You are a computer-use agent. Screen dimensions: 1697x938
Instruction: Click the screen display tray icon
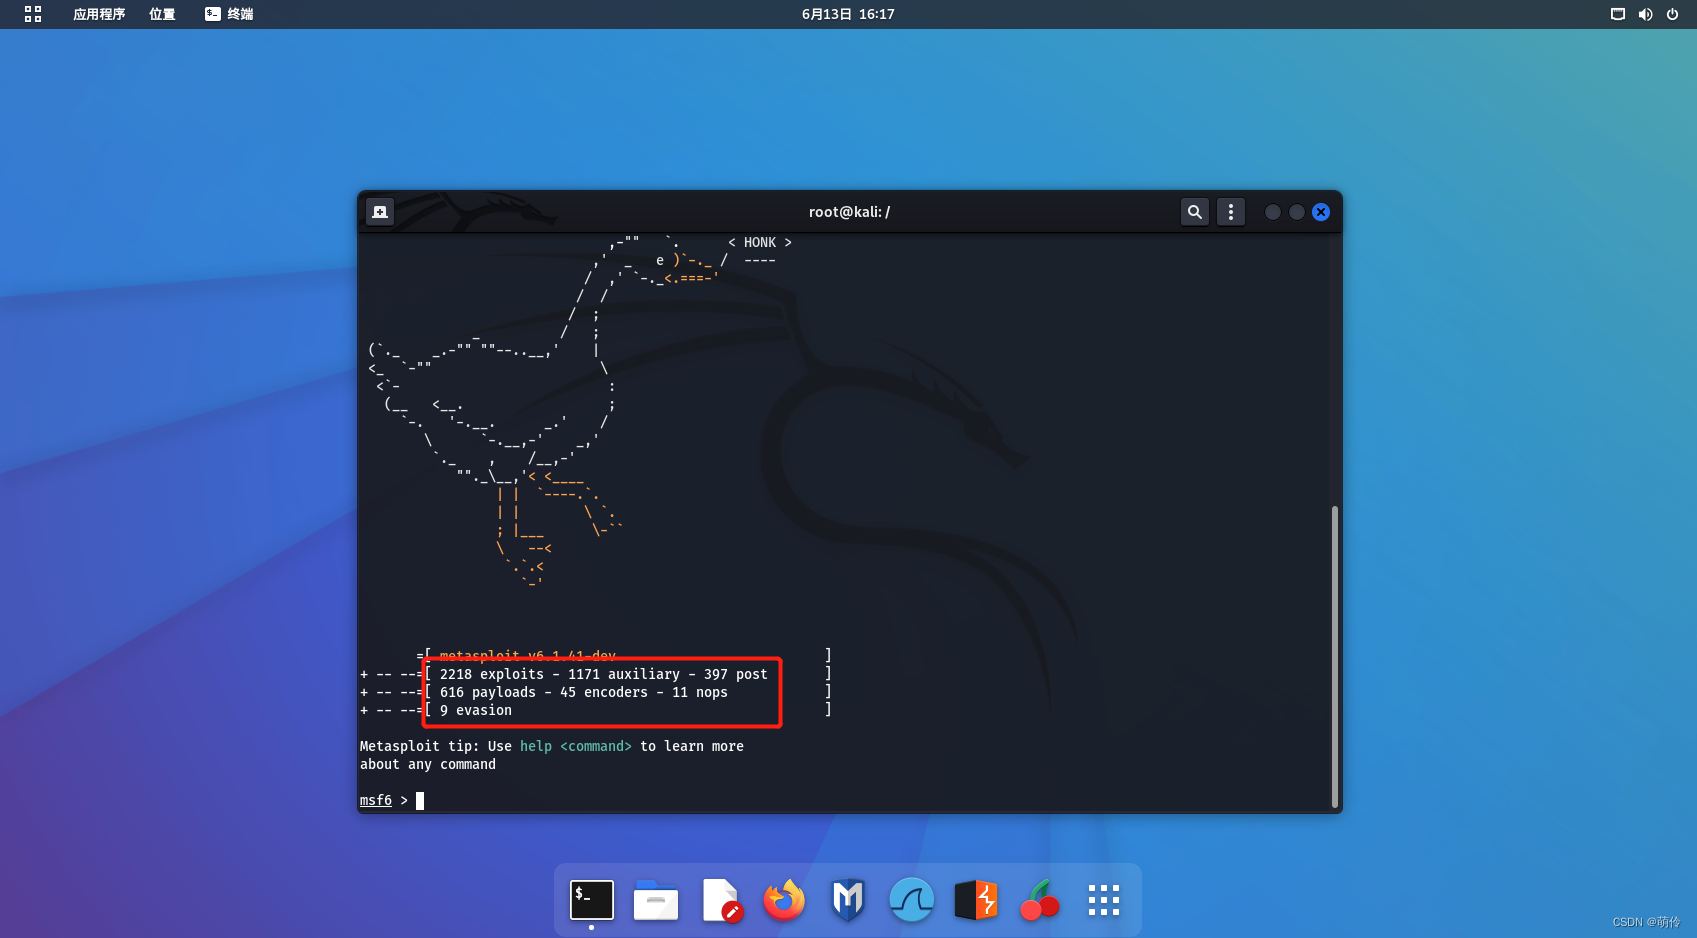point(1618,14)
